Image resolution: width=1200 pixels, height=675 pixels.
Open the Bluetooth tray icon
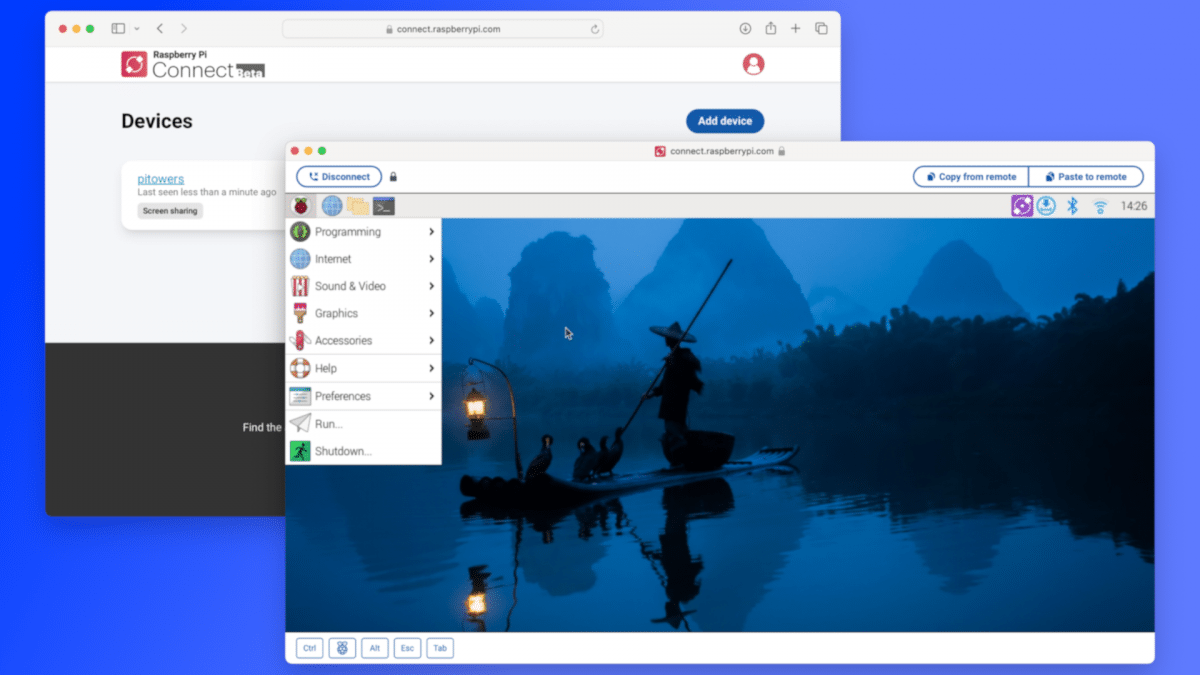[1072, 206]
